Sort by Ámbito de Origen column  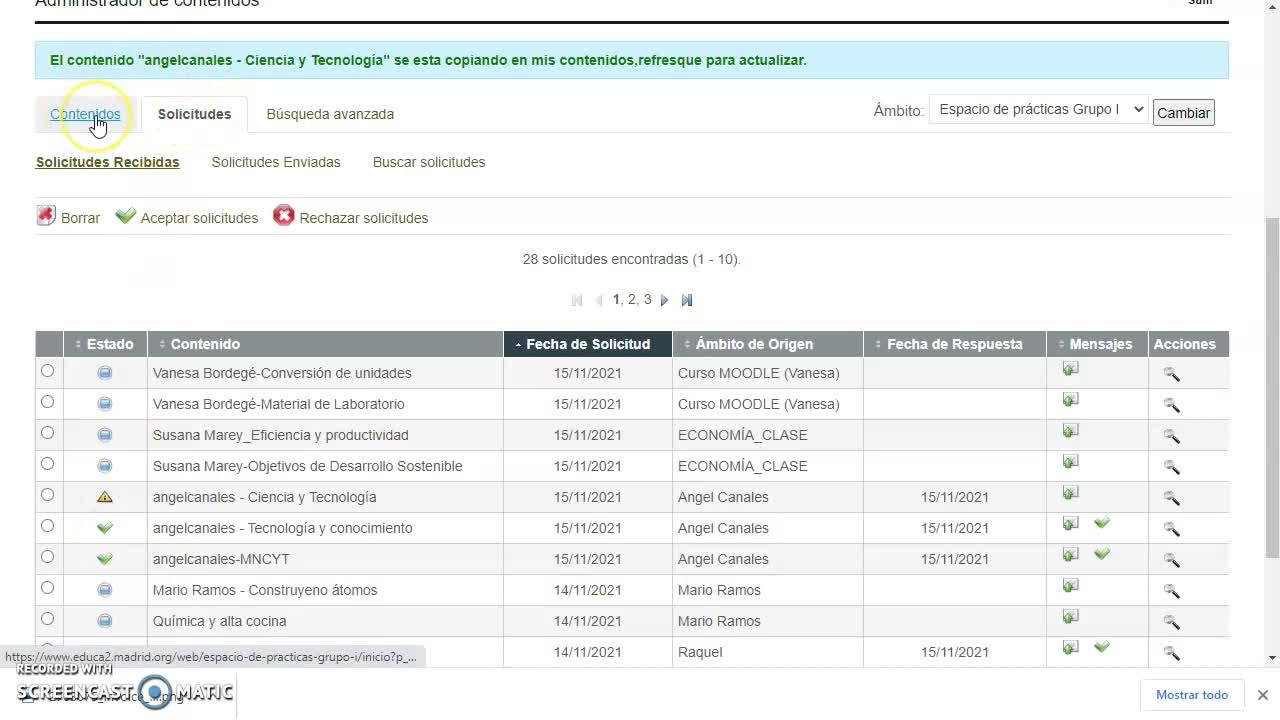768,344
